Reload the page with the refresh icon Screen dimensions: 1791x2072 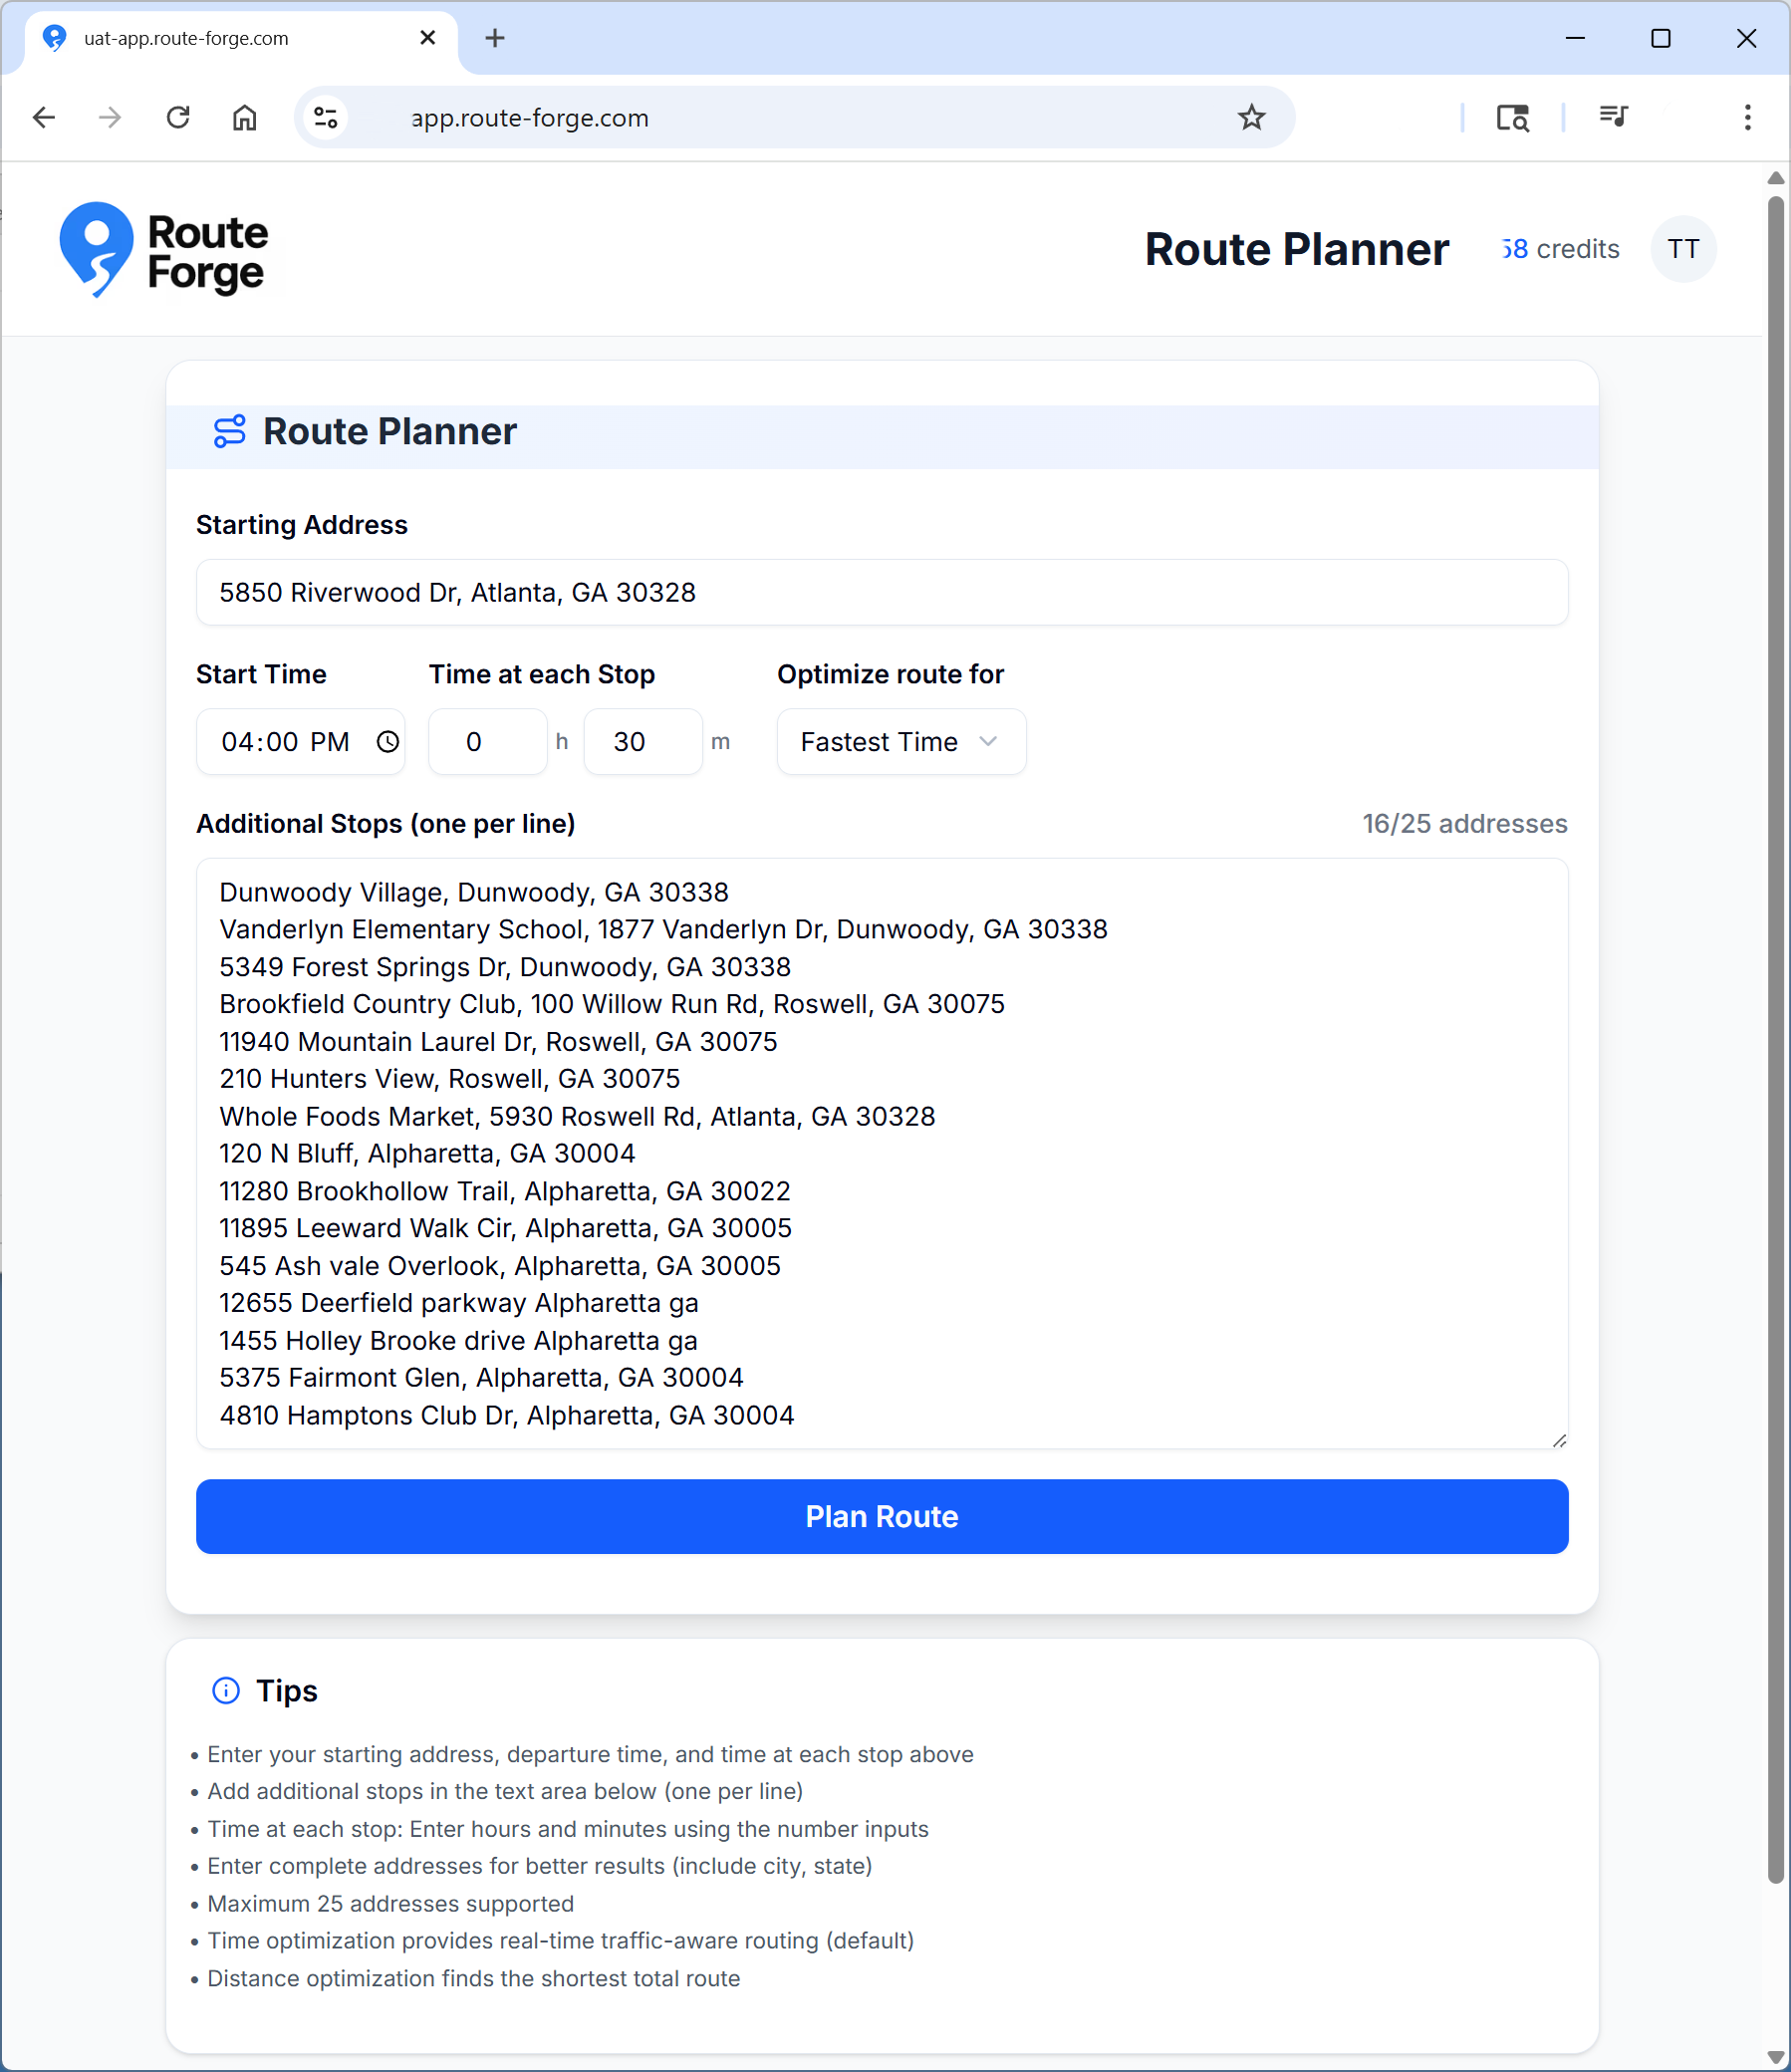[x=178, y=118]
